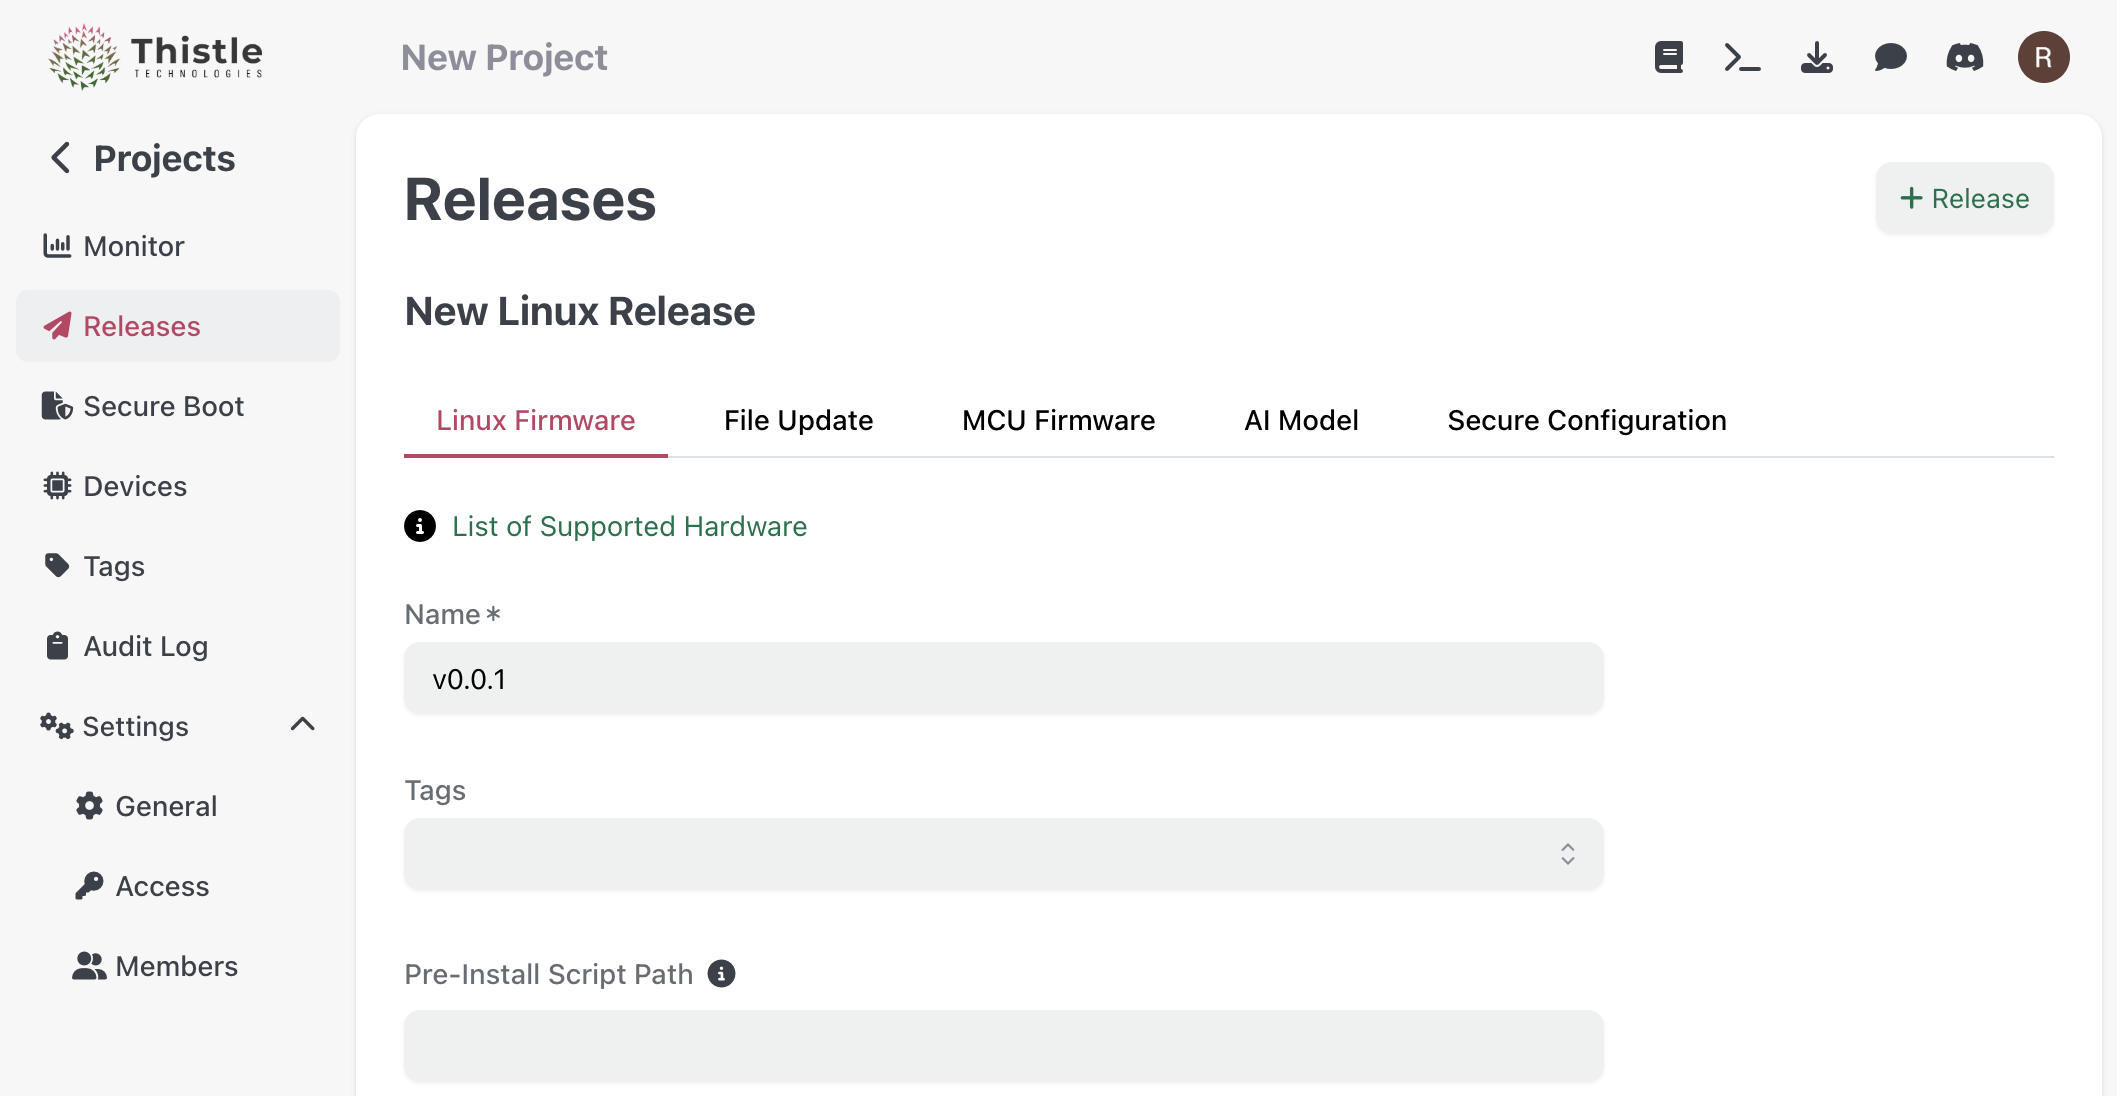Viewport: 2117px width, 1096px height.
Task: Switch to the MCU Firmware tab
Action: click(1057, 420)
